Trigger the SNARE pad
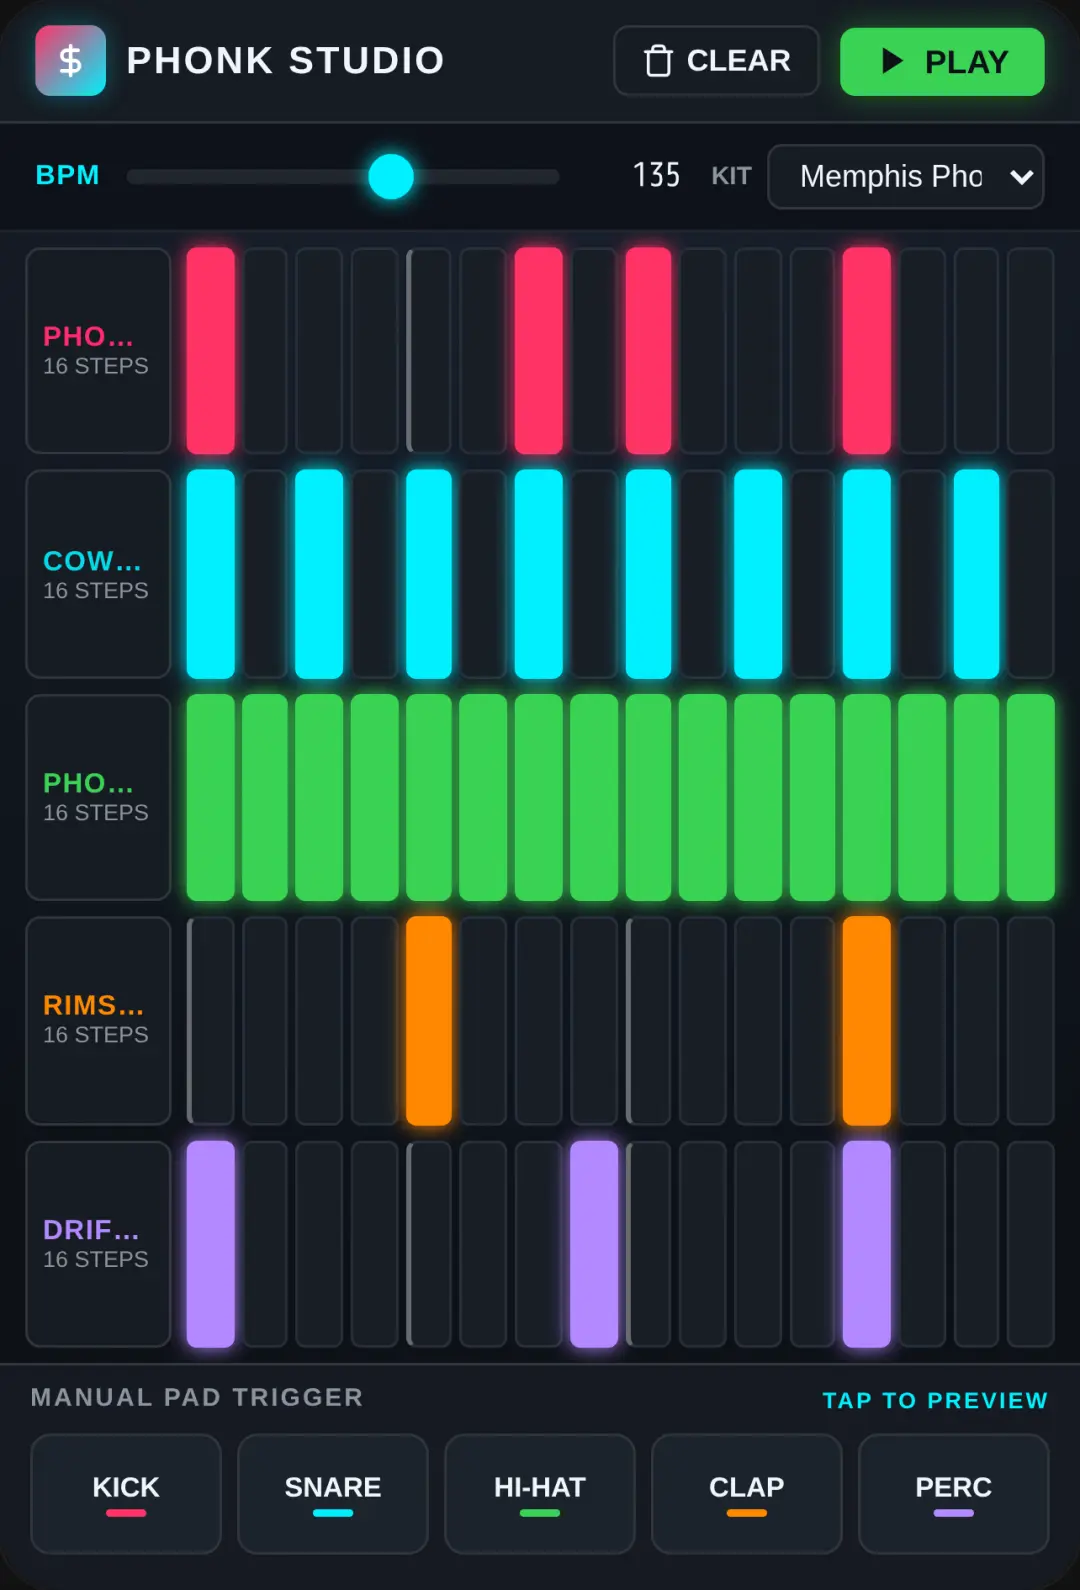Image resolution: width=1080 pixels, height=1590 pixels. [x=333, y=1494]
